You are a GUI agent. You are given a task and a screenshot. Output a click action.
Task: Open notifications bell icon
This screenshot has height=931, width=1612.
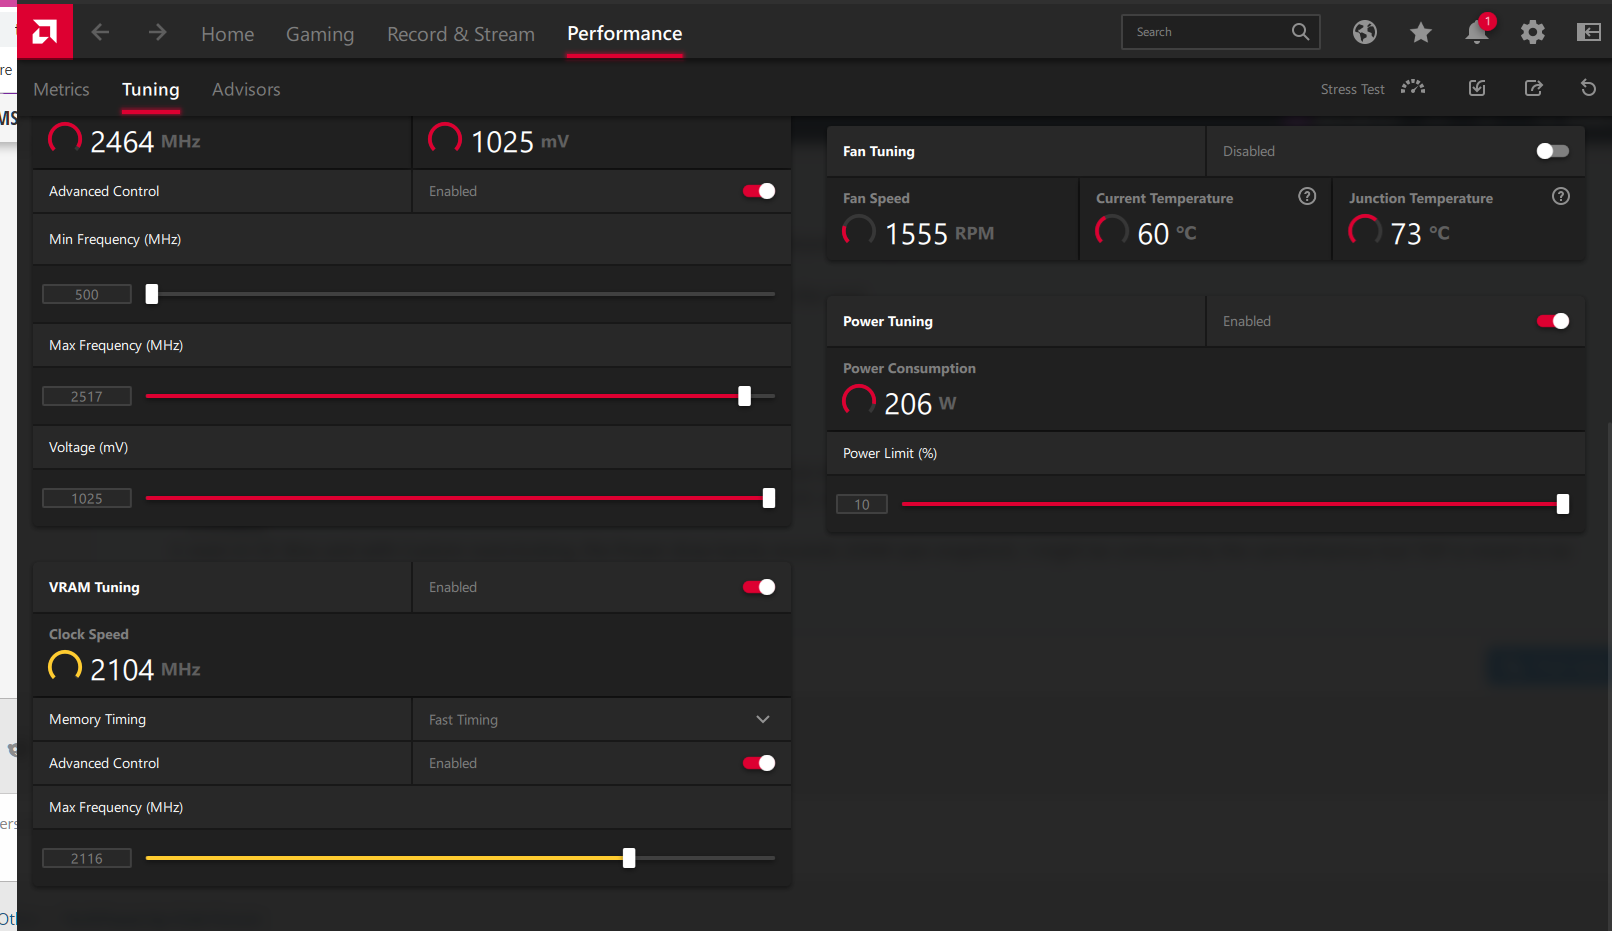1477,32
